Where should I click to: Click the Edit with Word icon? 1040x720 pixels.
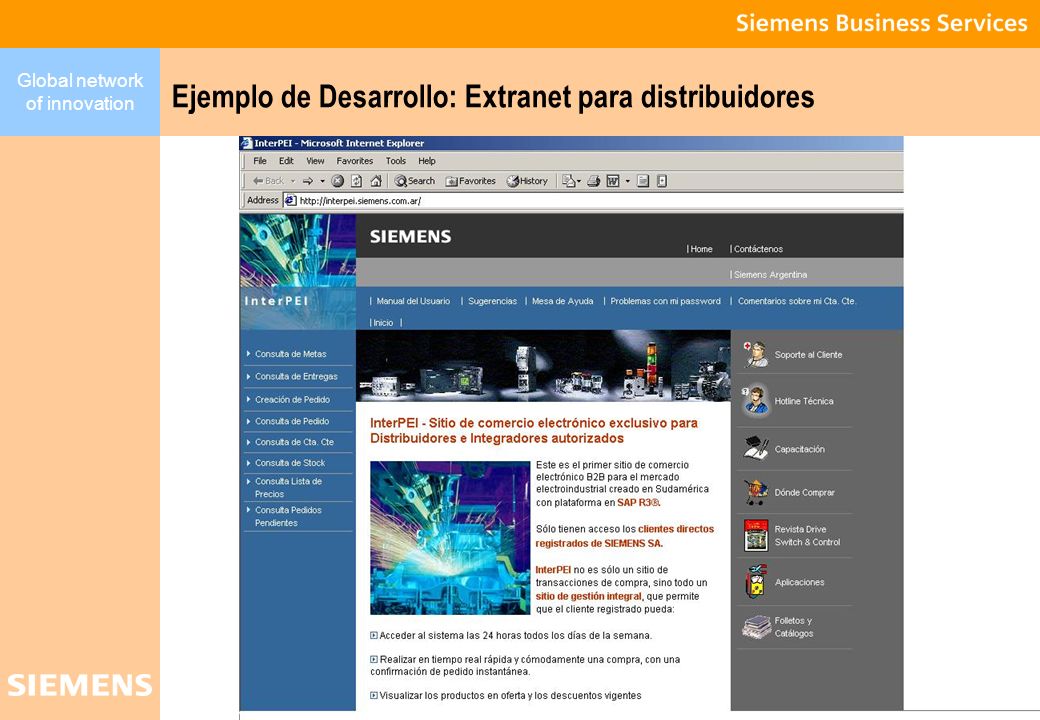point(613,181)
